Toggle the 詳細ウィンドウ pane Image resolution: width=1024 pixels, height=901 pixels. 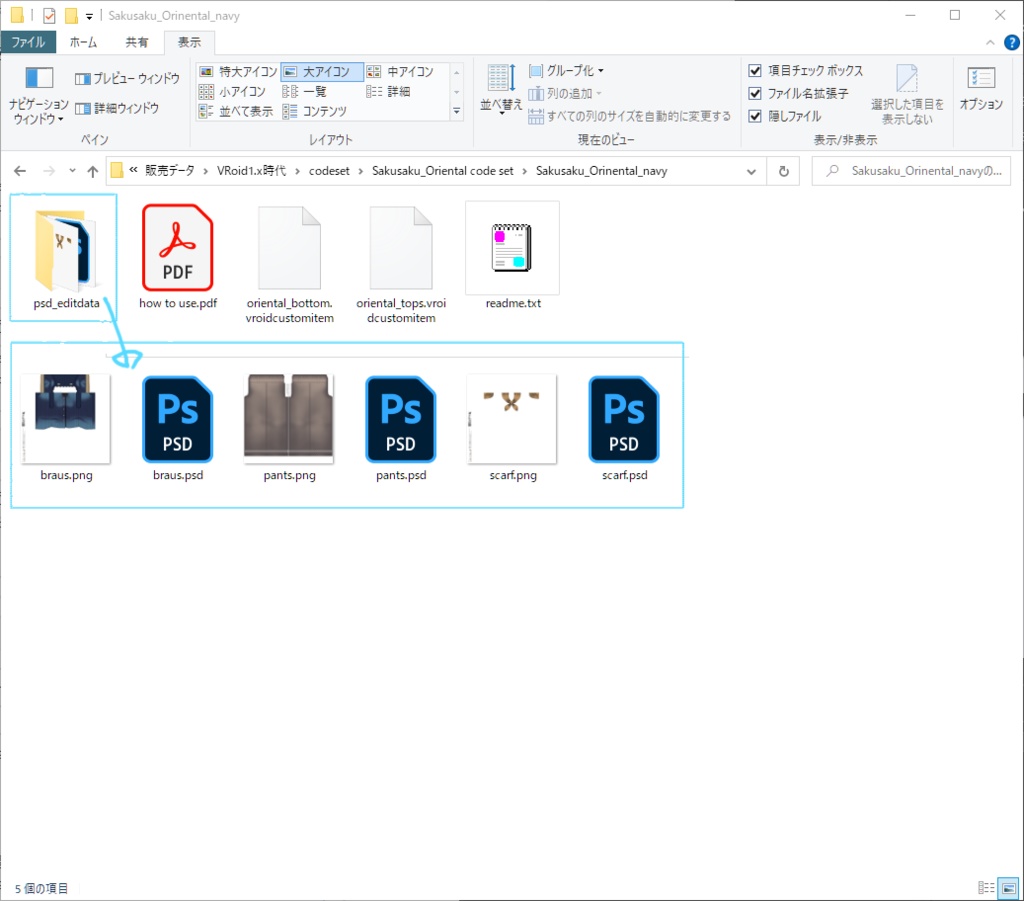point(117,108)
